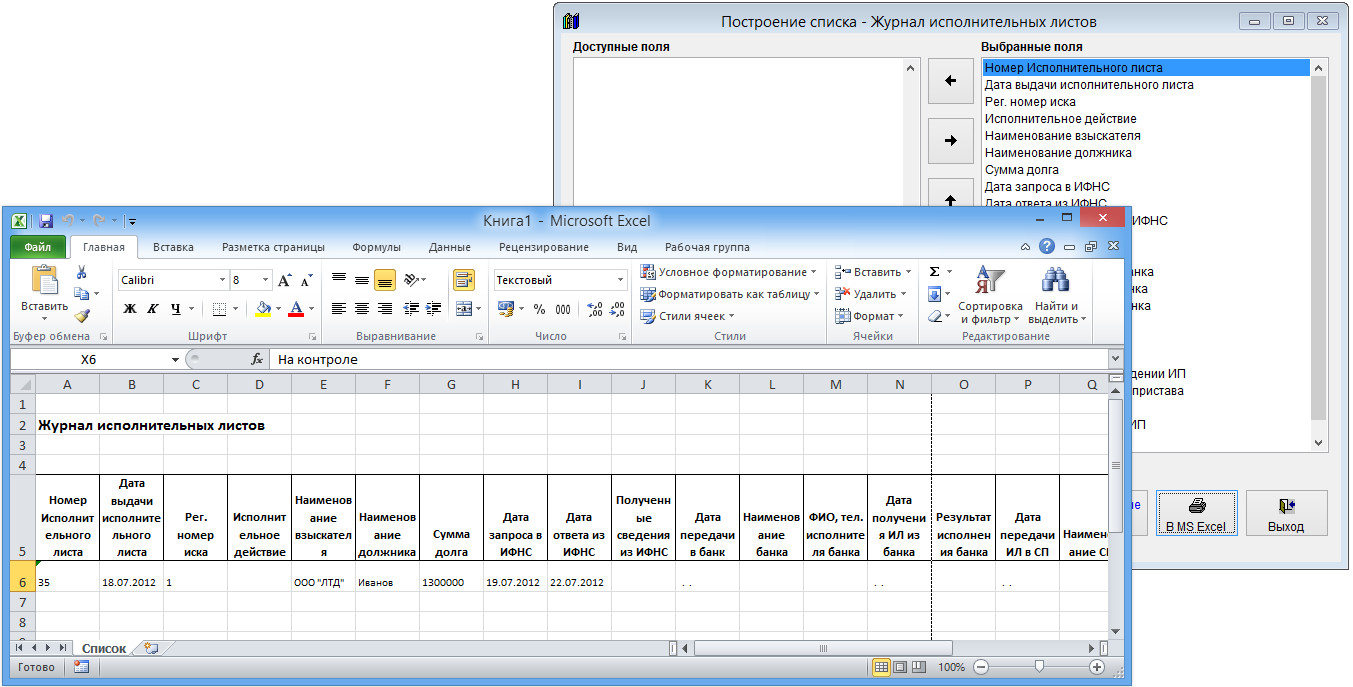The height and width of the screenshot is (687, 1353).
Task: Switch to the Вставка ribbon tab
Action: click(x=173, y=247)
